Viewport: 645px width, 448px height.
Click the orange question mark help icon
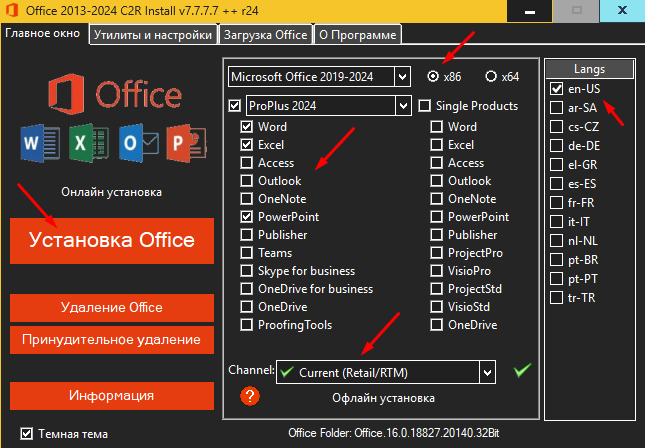click(250, 396)
